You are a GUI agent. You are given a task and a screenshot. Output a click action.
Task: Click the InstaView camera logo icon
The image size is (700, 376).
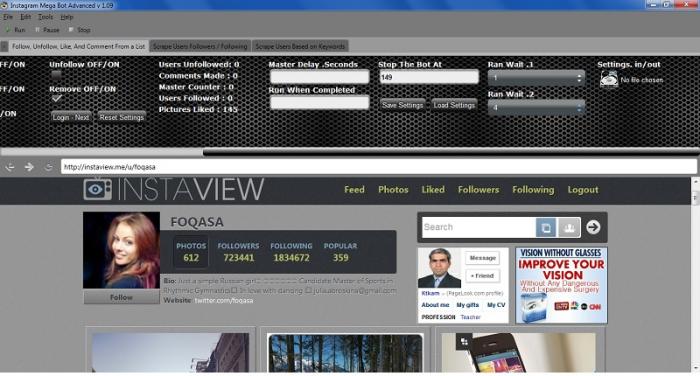point(97,189)
